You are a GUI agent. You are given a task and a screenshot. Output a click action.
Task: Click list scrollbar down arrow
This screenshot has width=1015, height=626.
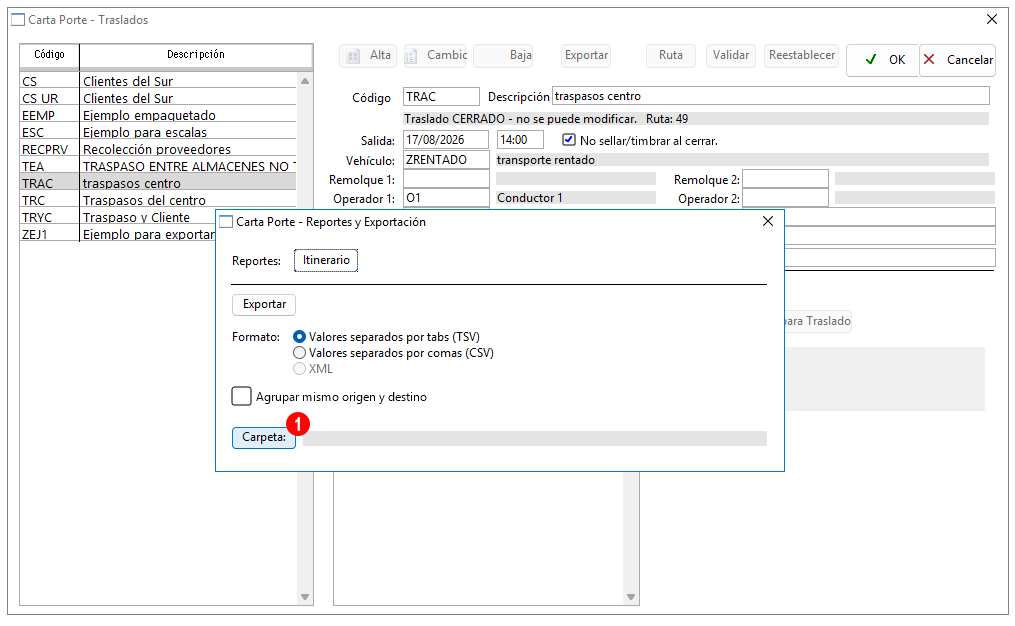coord(305,597)
